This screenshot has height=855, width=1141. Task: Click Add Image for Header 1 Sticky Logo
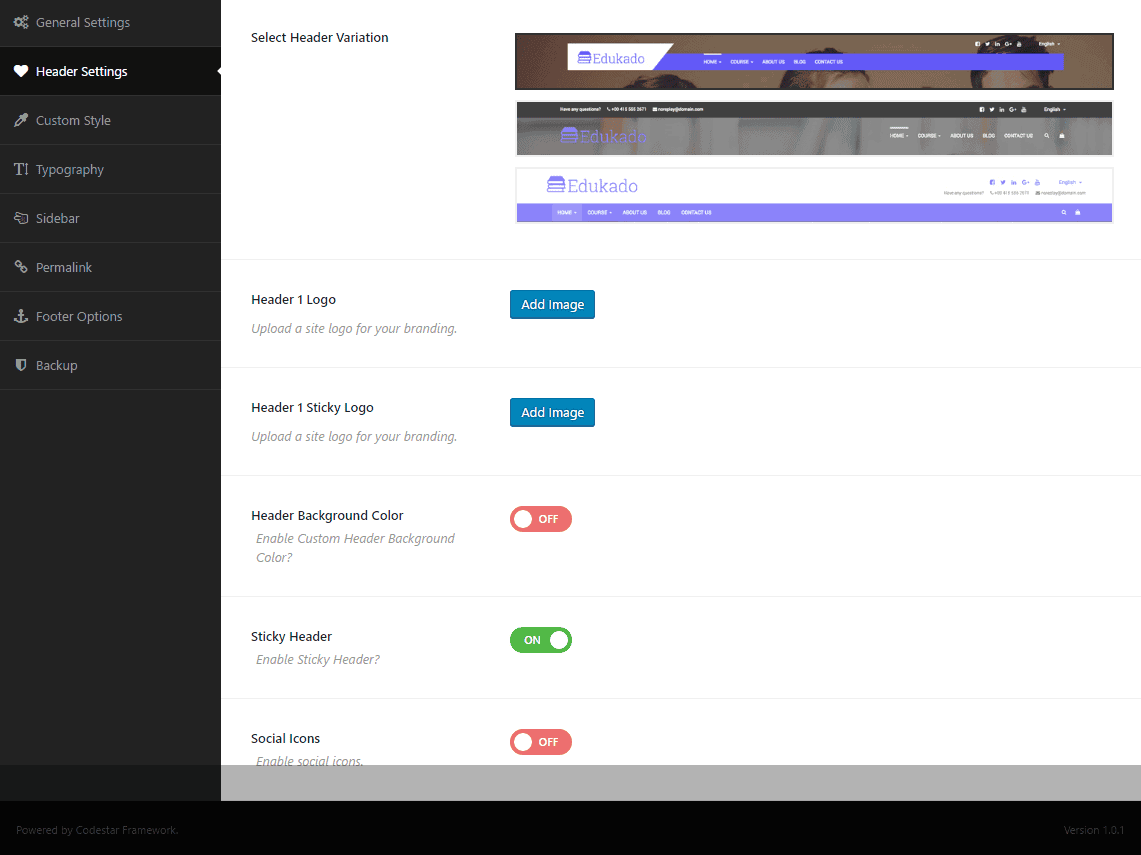[x=552, y=412]
